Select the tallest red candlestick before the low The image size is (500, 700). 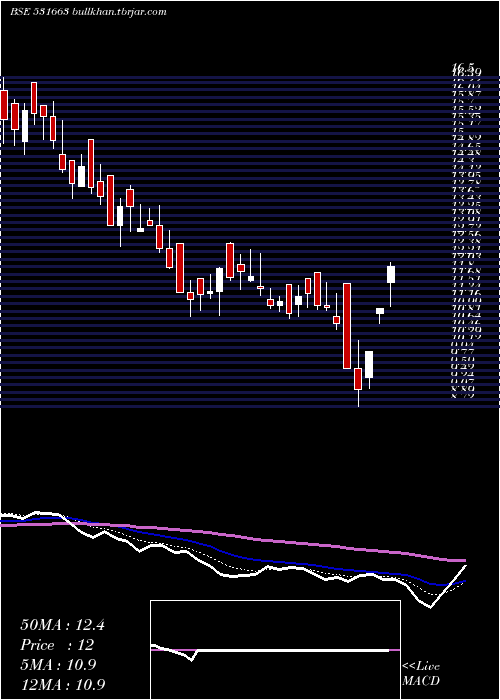coord(347,326)
